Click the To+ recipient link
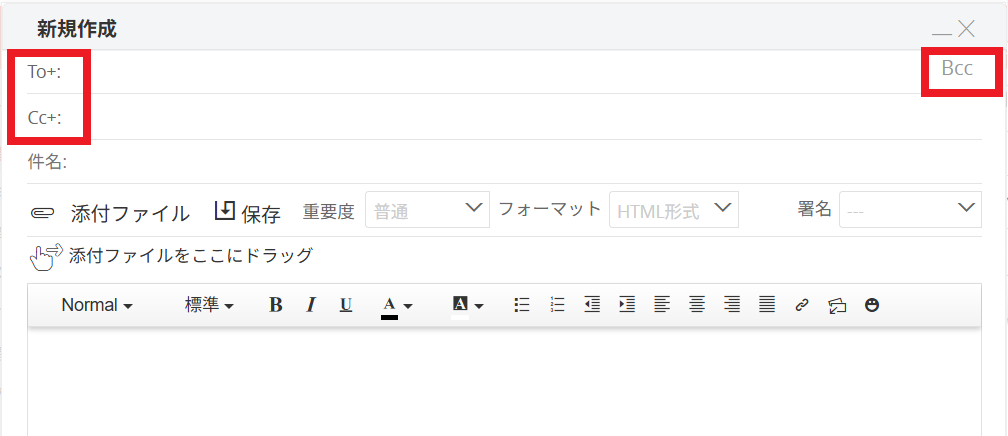This screenshot has height=436, width=1008. coord(44,72)
